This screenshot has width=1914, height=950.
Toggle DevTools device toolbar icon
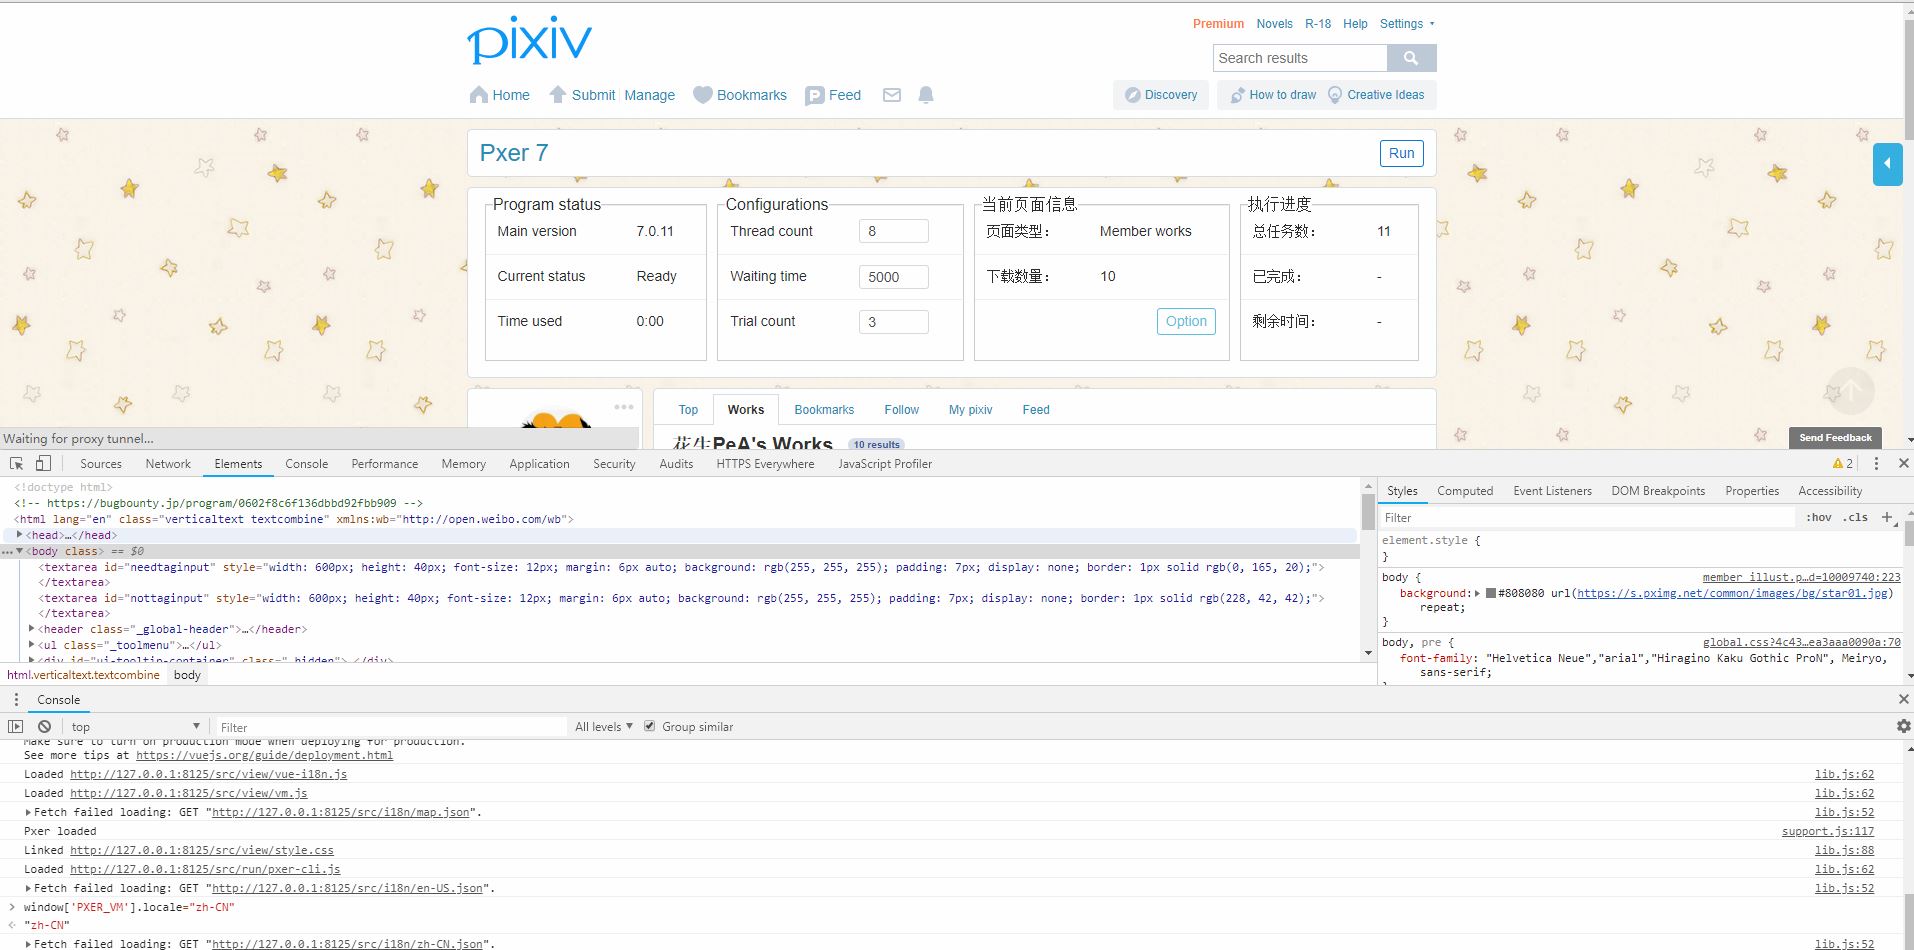[43, 463]
